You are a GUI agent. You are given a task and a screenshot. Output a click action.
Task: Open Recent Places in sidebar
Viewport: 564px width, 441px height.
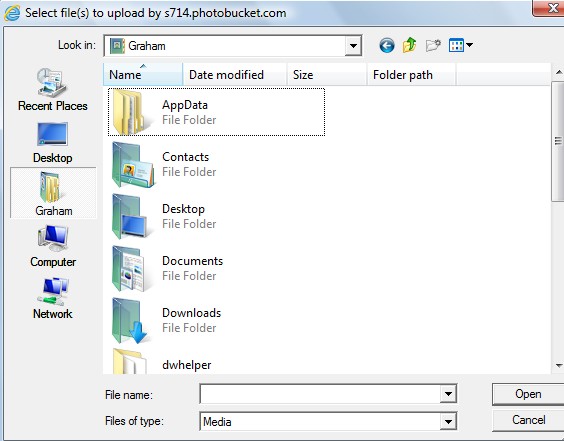pos(53,90)
